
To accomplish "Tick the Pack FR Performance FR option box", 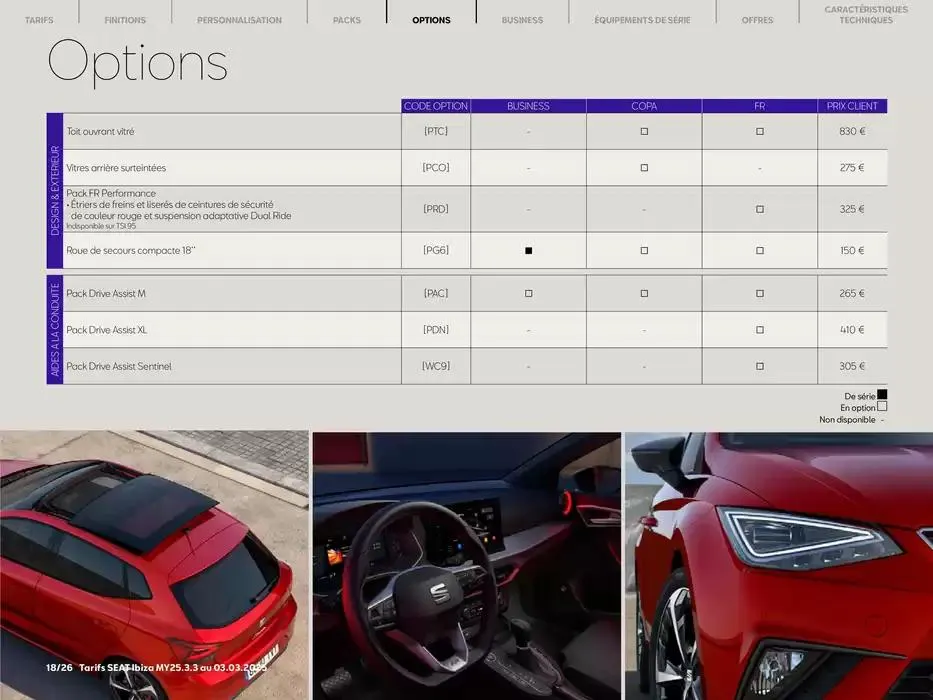I will (x=759, y=208).
